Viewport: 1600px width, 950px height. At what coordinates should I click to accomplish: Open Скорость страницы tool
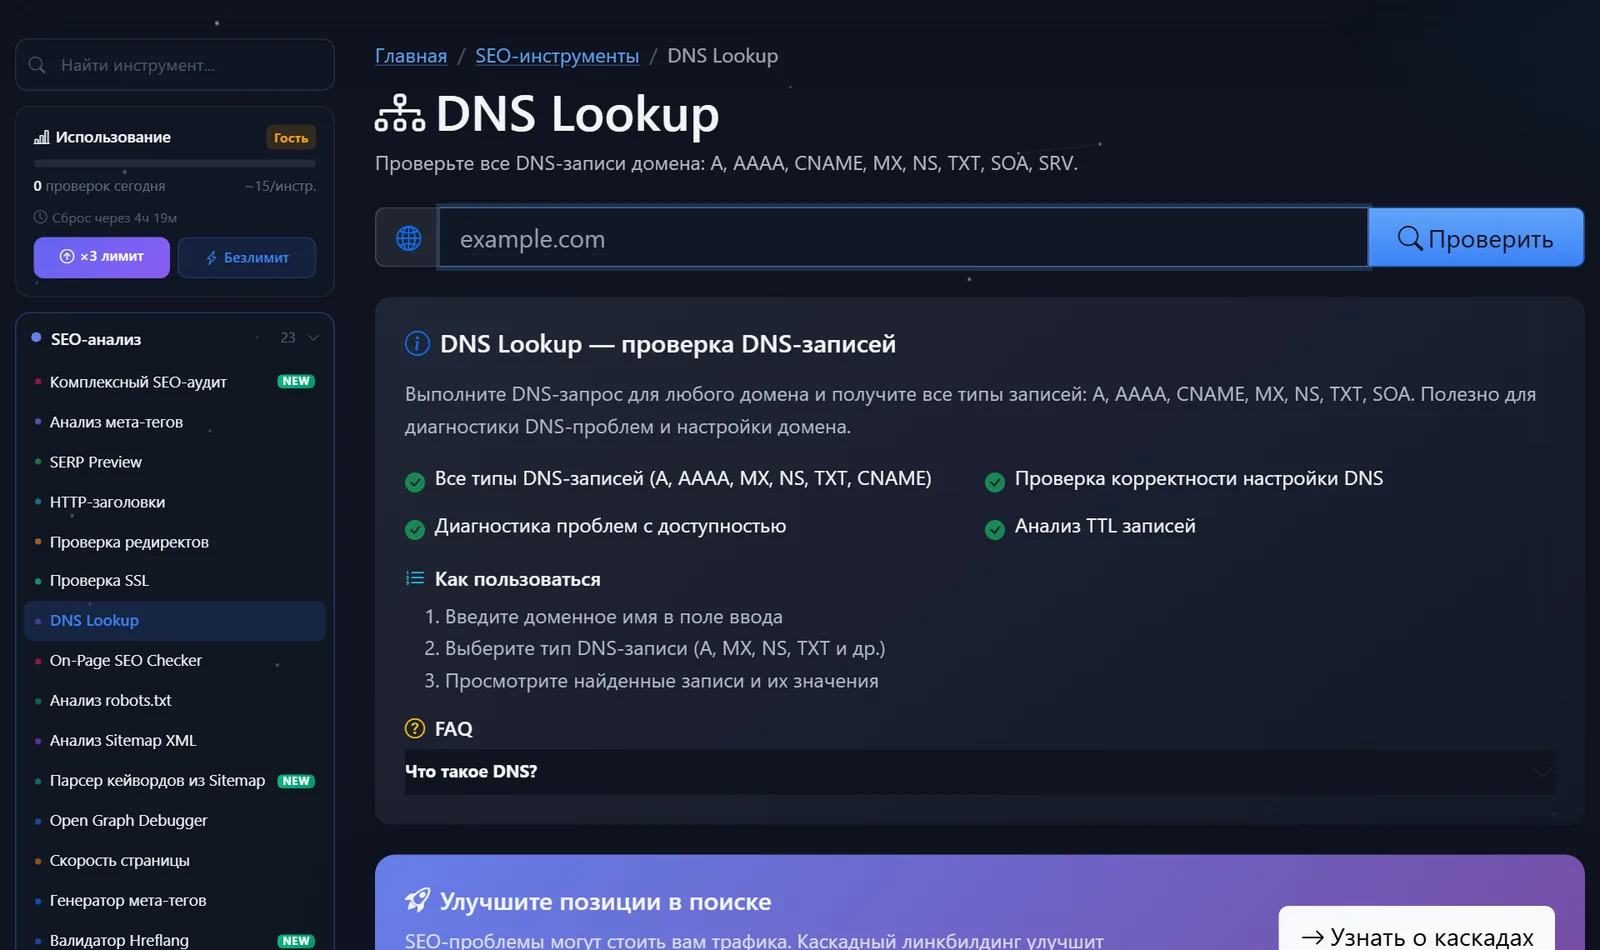click(175, 861)
